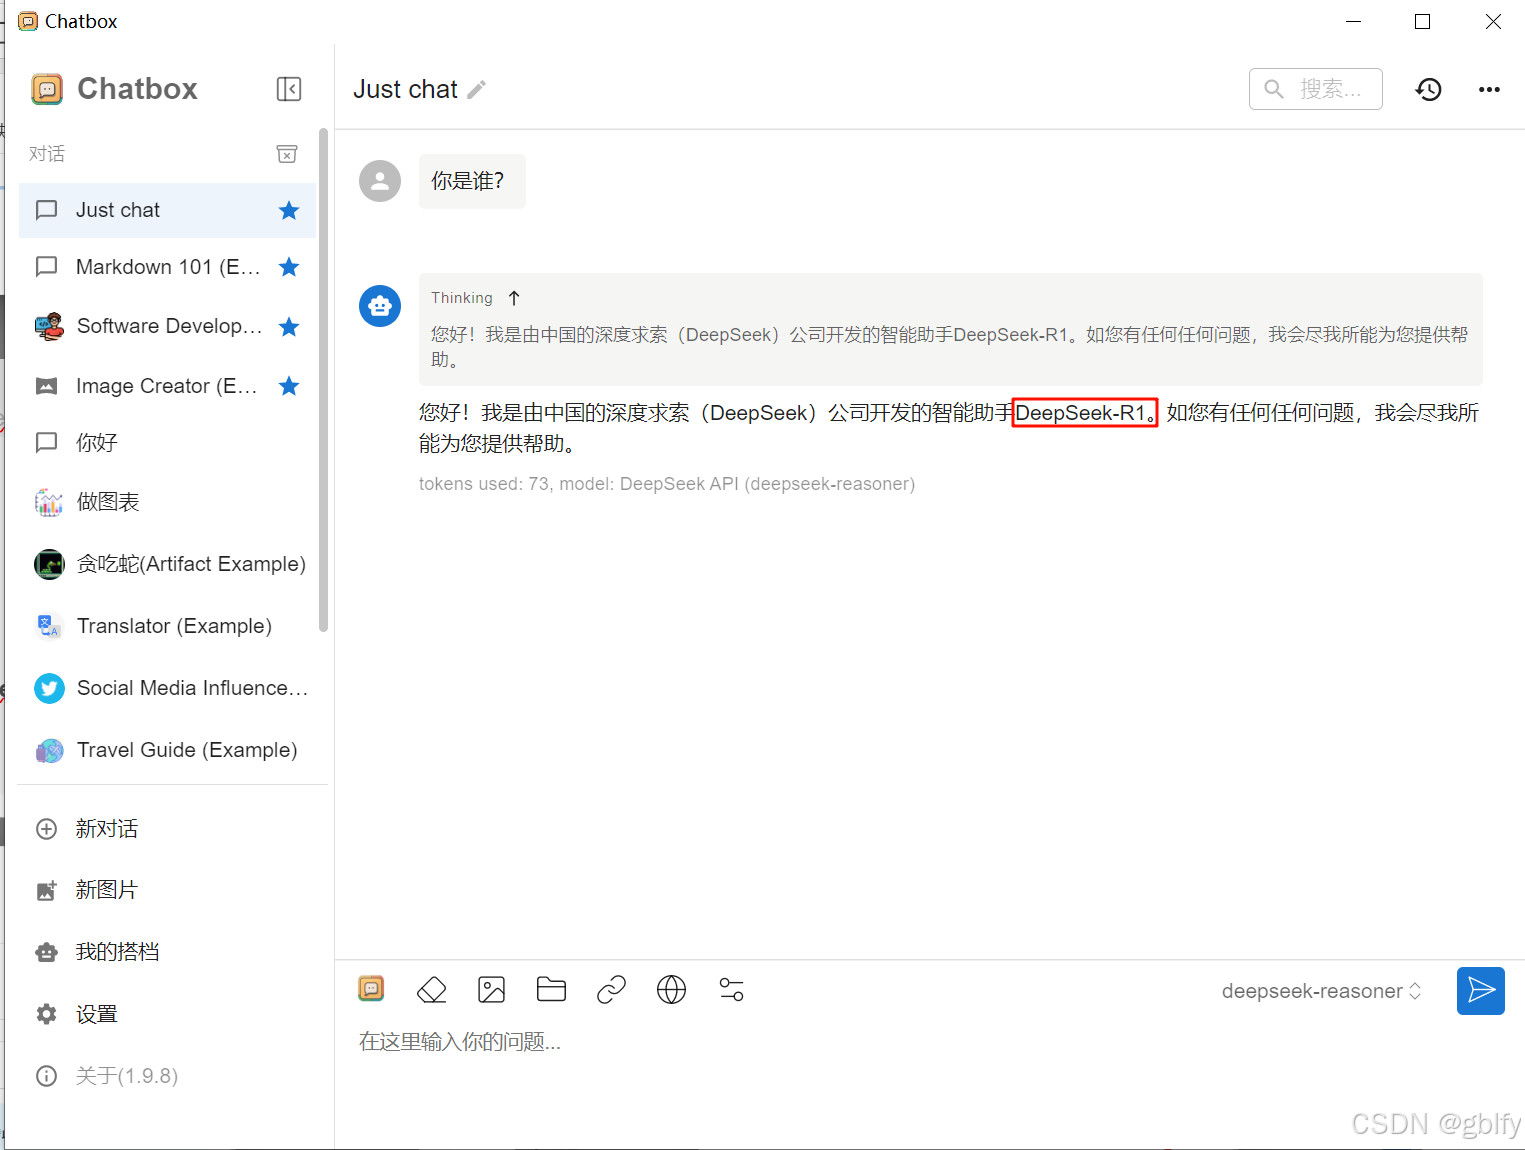Open the deepseek-reasoner model dropdown
Screen dimensions: 1525x1150
coord(1320,991)
